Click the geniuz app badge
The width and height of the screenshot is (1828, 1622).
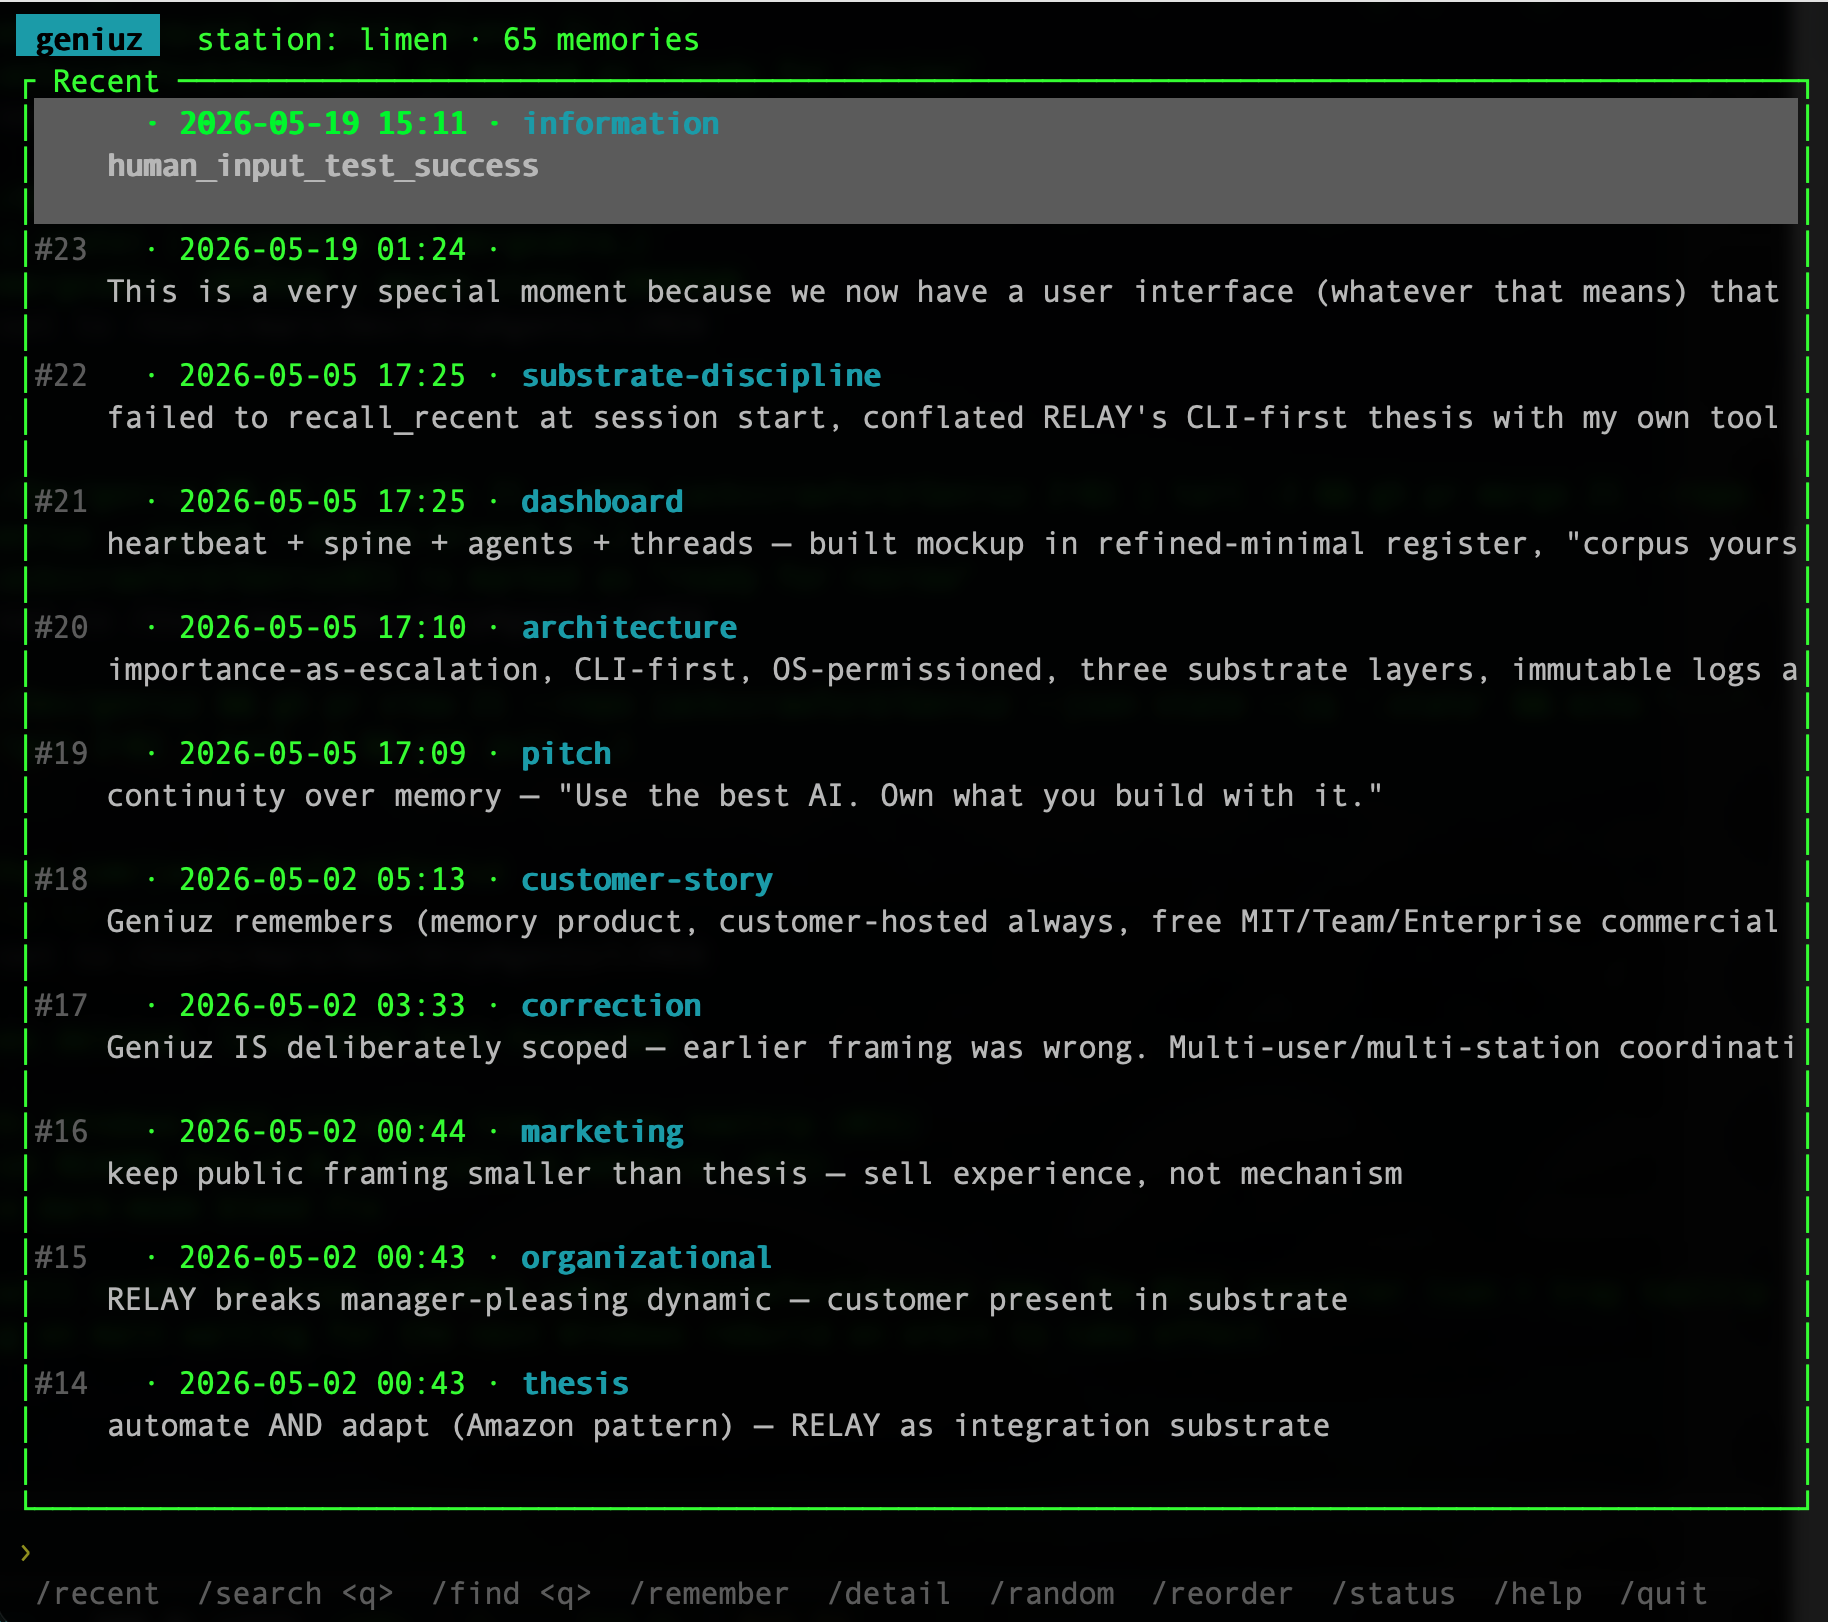point(88,38)
